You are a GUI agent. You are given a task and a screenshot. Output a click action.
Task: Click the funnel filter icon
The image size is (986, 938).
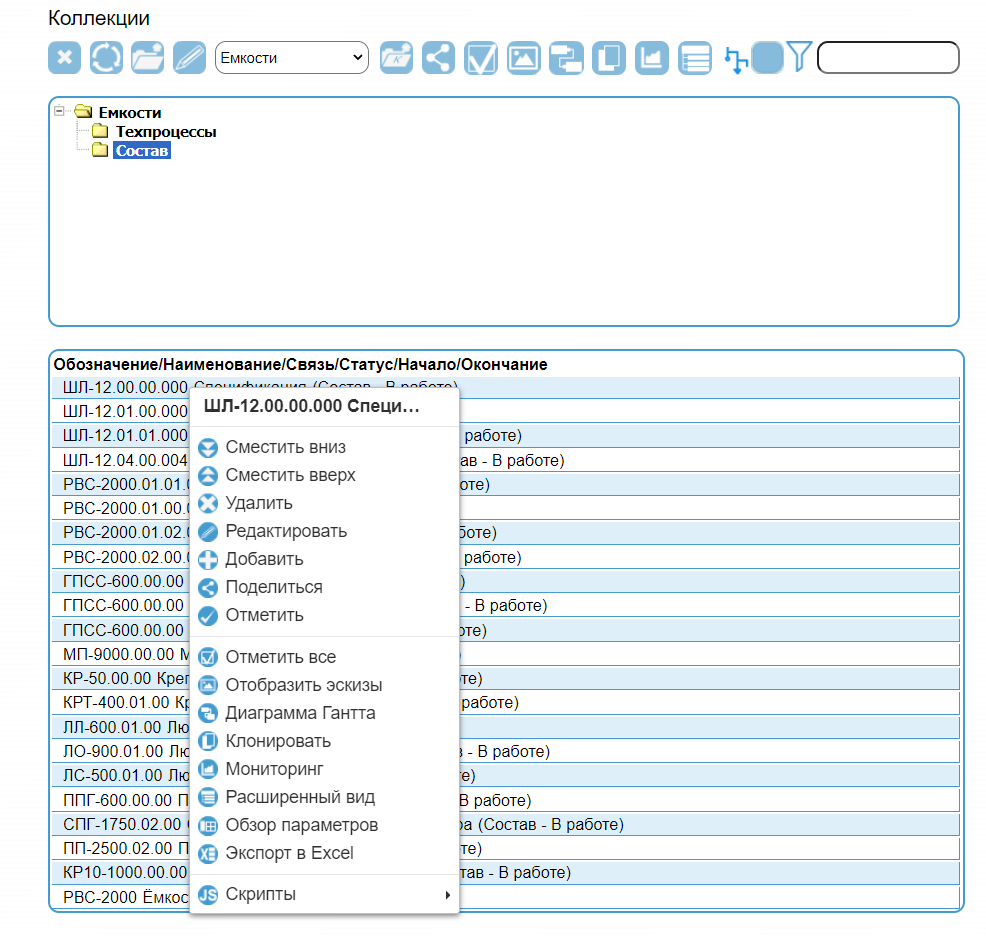pos(798,56)
